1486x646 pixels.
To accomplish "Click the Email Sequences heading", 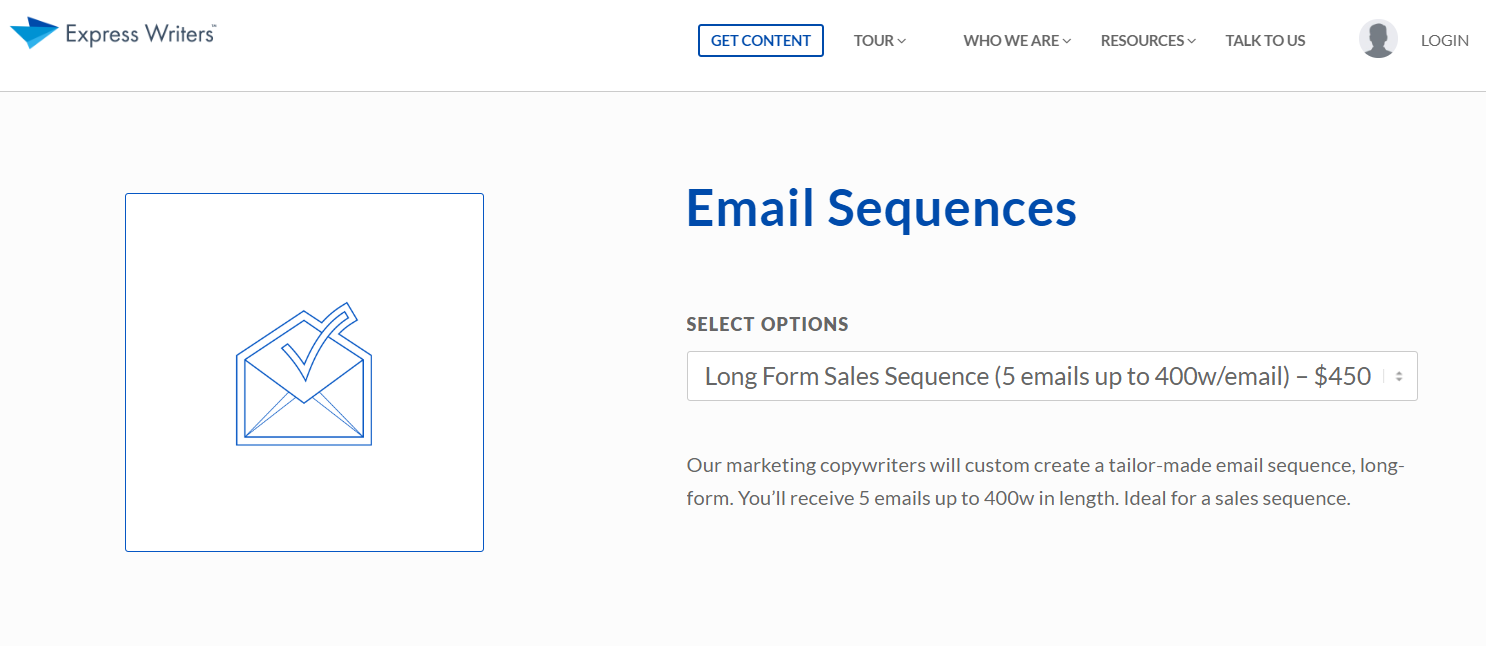I will pos(881,208).
